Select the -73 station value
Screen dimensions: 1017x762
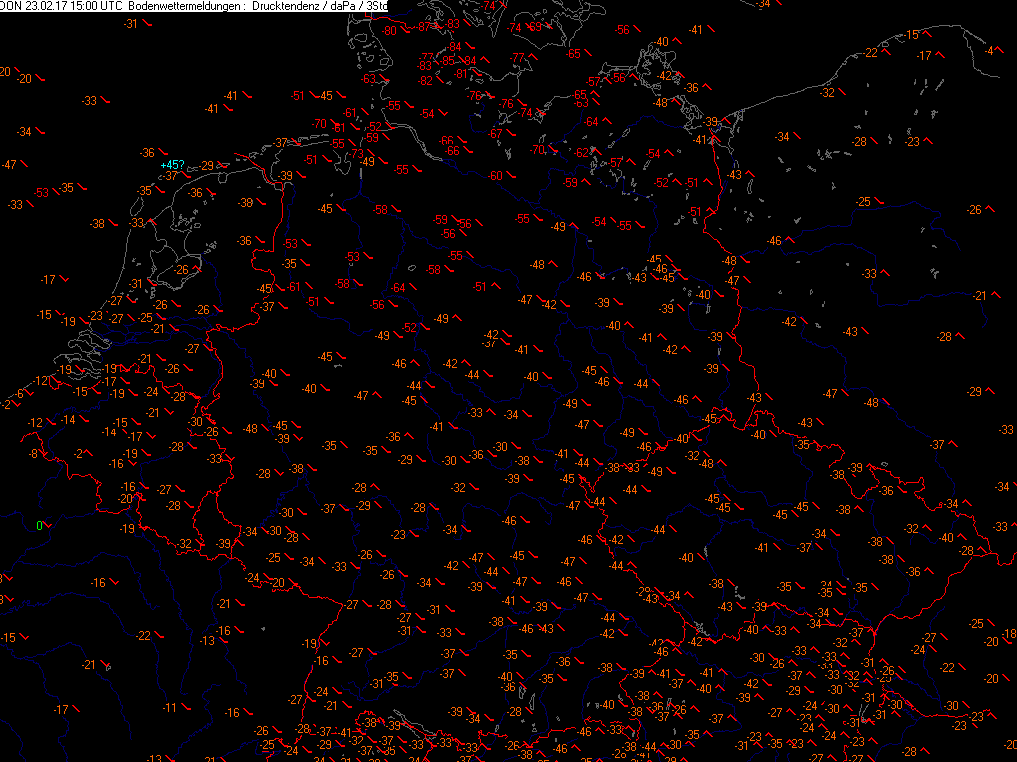(355, 153)
